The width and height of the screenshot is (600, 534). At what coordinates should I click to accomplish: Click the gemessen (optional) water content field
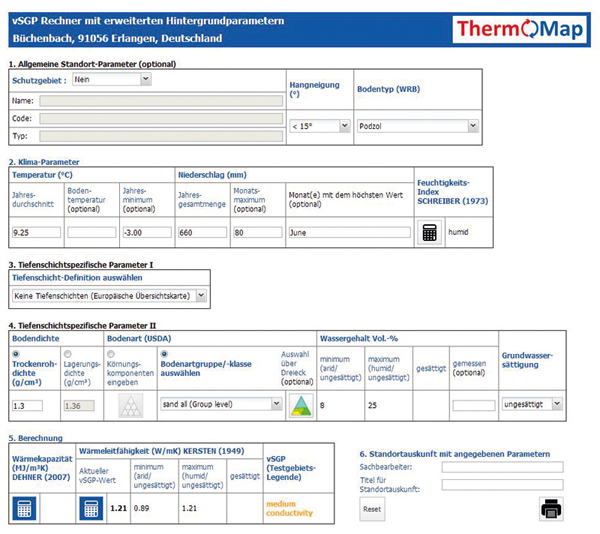[x=474, y=405]
